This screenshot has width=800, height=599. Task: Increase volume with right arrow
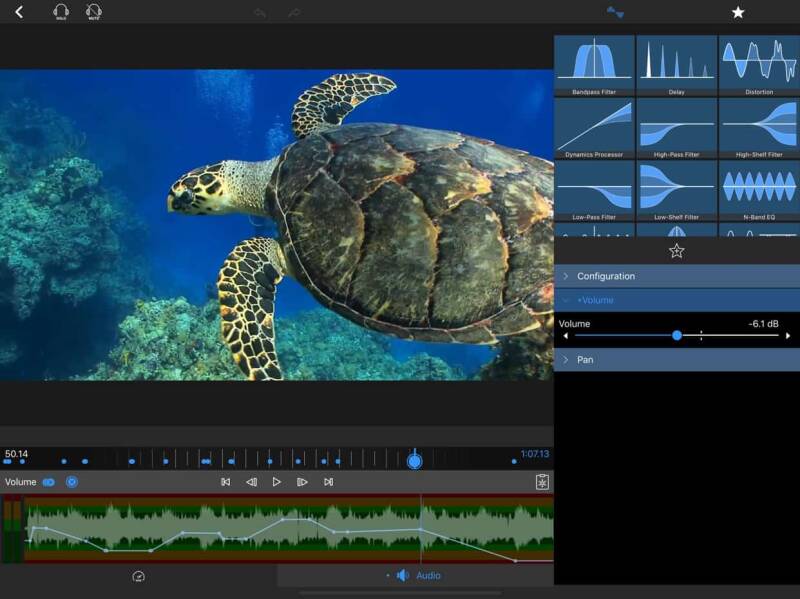point(788,336)
